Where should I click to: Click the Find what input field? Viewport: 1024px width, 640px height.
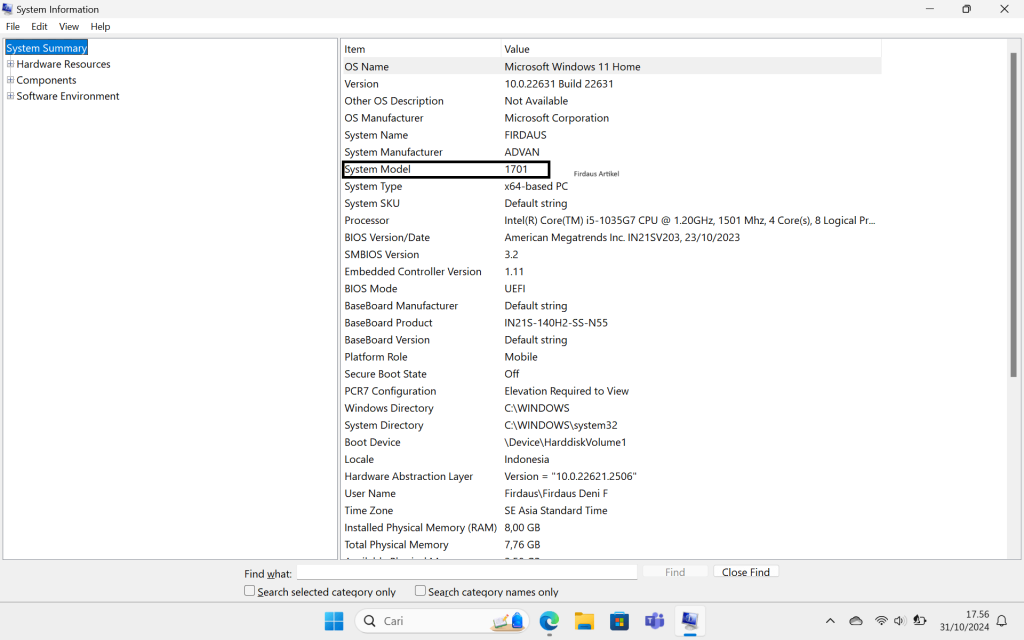pos(467,573)
